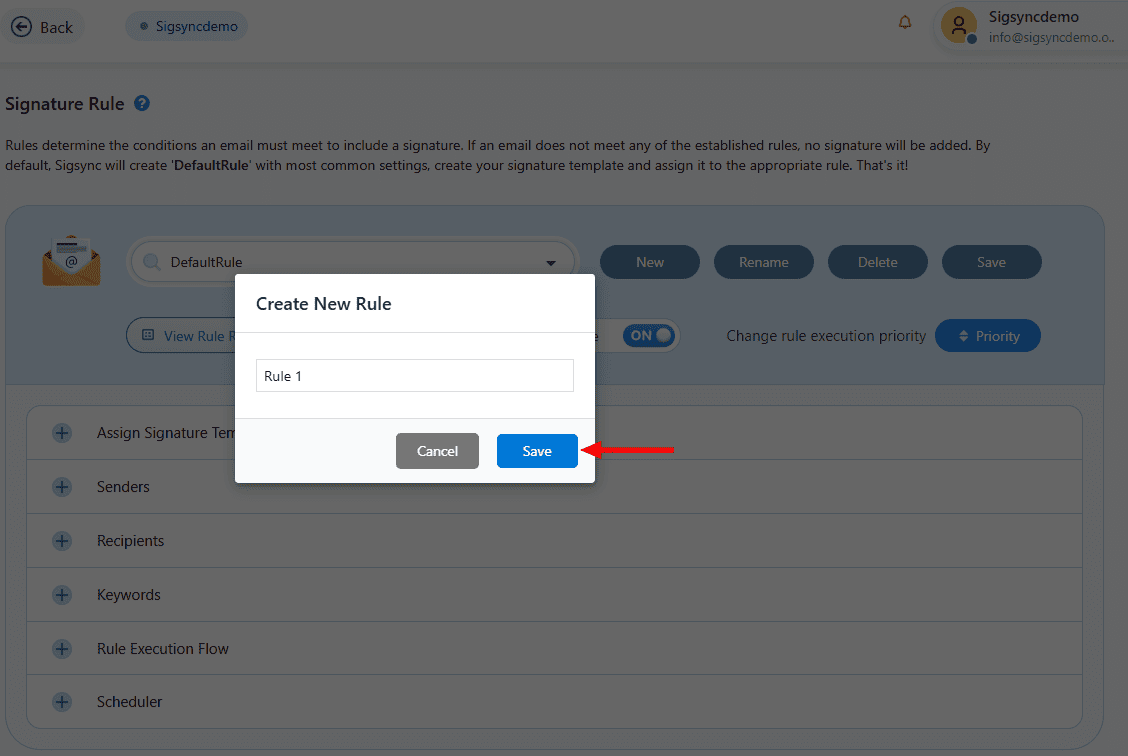Click the Delete rule button
The image size is (1128, 756).
[877, 262]
